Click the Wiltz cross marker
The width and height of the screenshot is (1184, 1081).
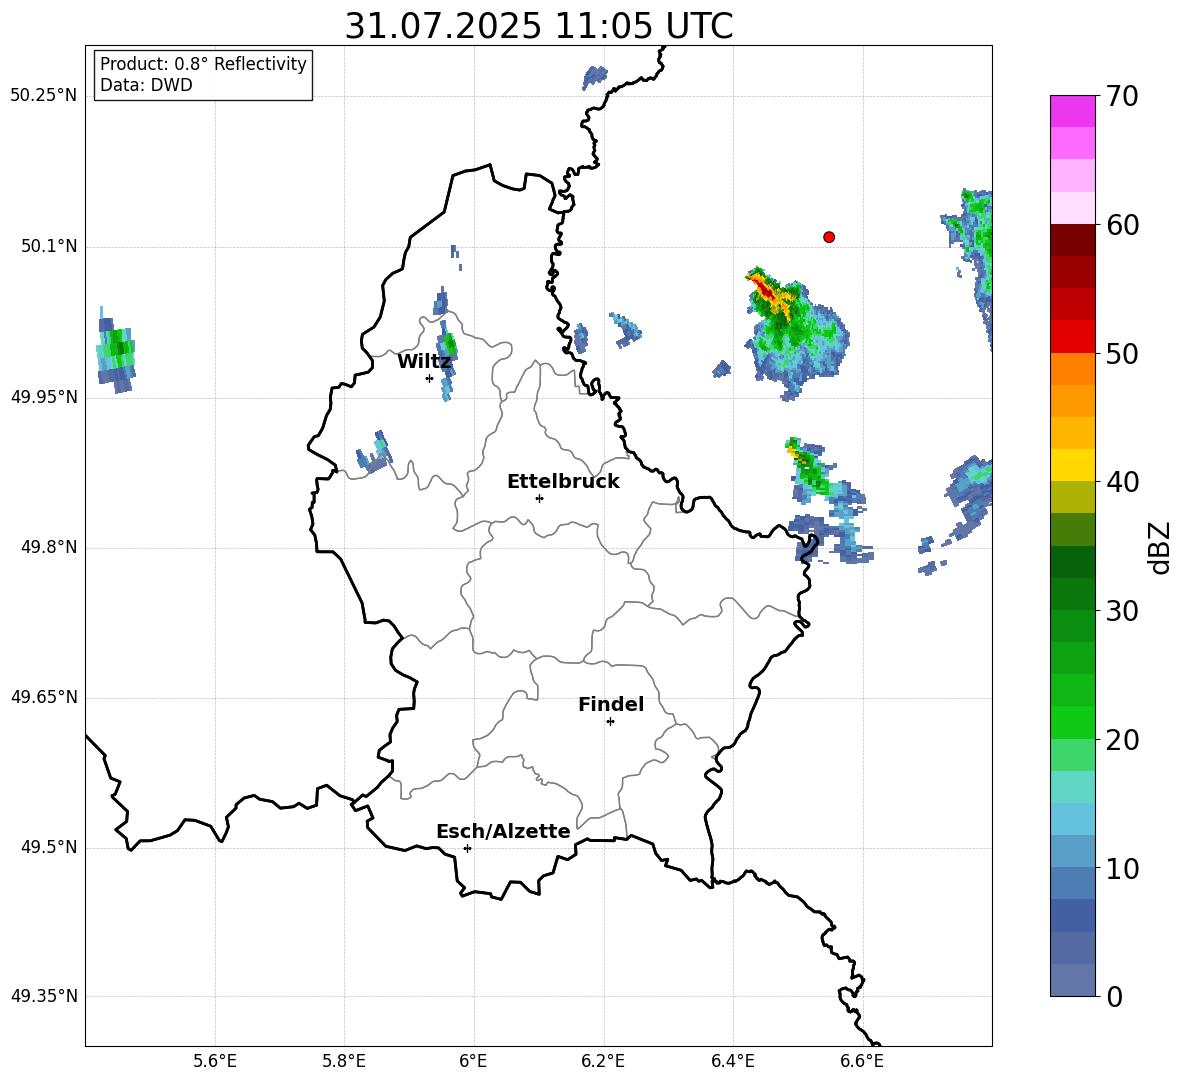(x=430, y=378)
